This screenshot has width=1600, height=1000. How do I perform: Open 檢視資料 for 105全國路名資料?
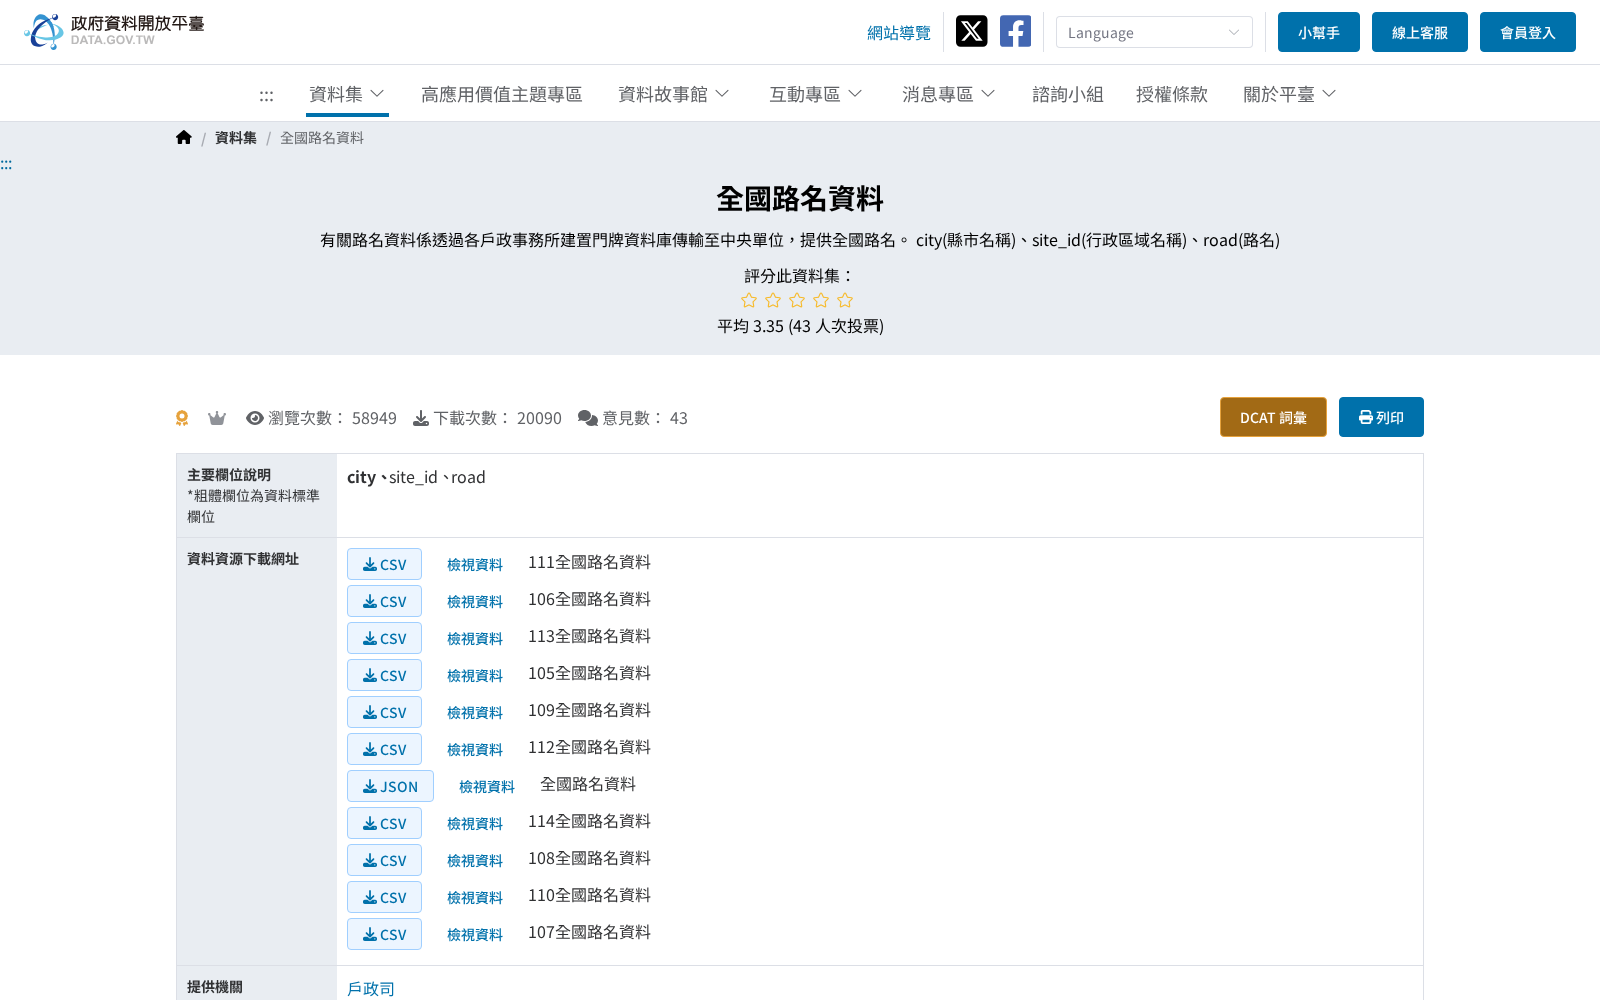pyautogui.click(x=475, y=676)
